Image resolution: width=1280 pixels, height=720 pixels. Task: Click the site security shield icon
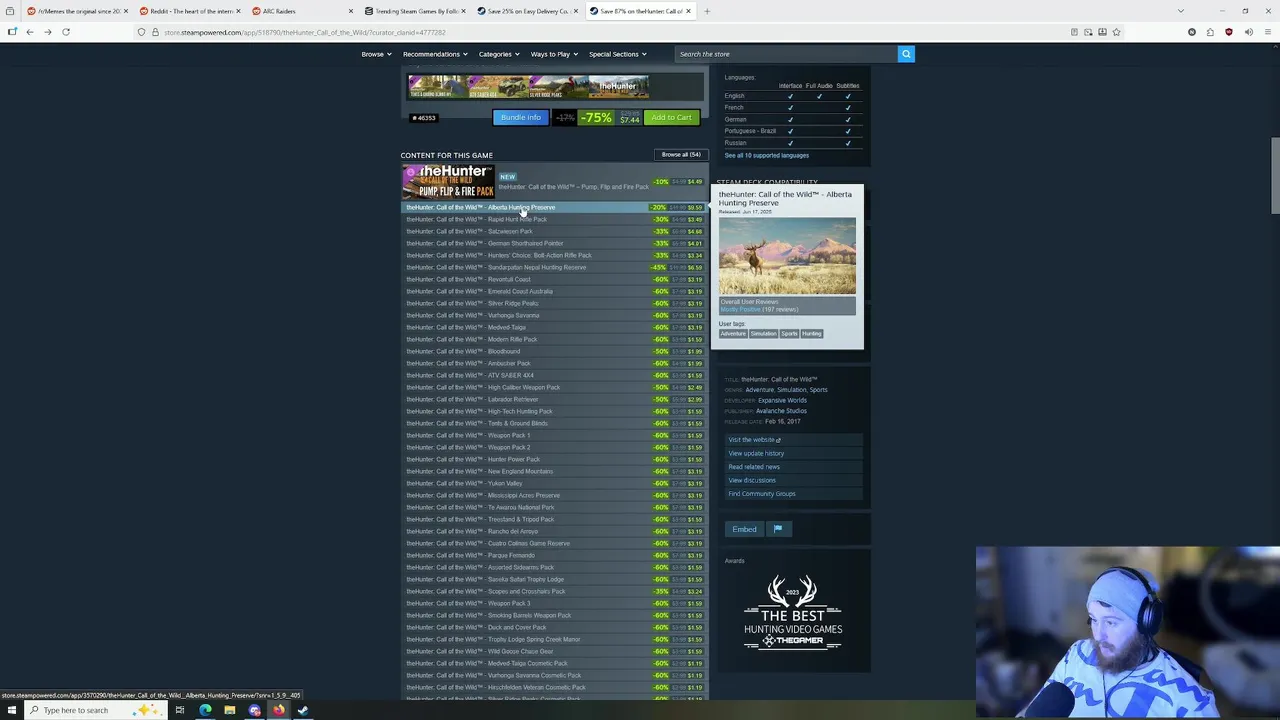[x=141, y=32]
